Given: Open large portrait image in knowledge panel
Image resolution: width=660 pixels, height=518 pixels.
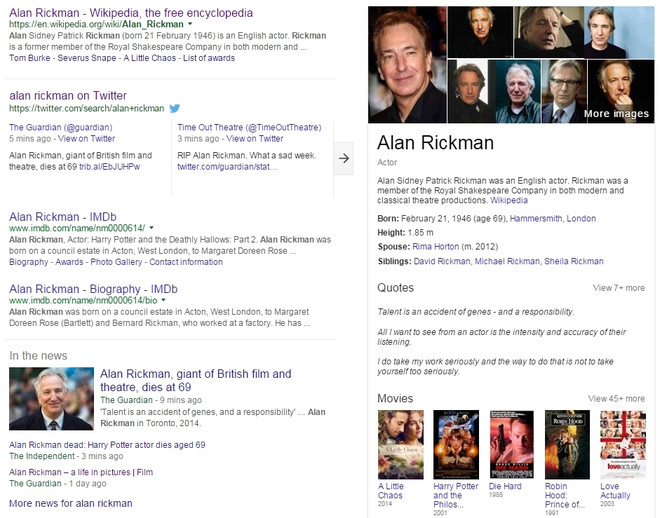Looking at the screenshot, I should 407,64.
